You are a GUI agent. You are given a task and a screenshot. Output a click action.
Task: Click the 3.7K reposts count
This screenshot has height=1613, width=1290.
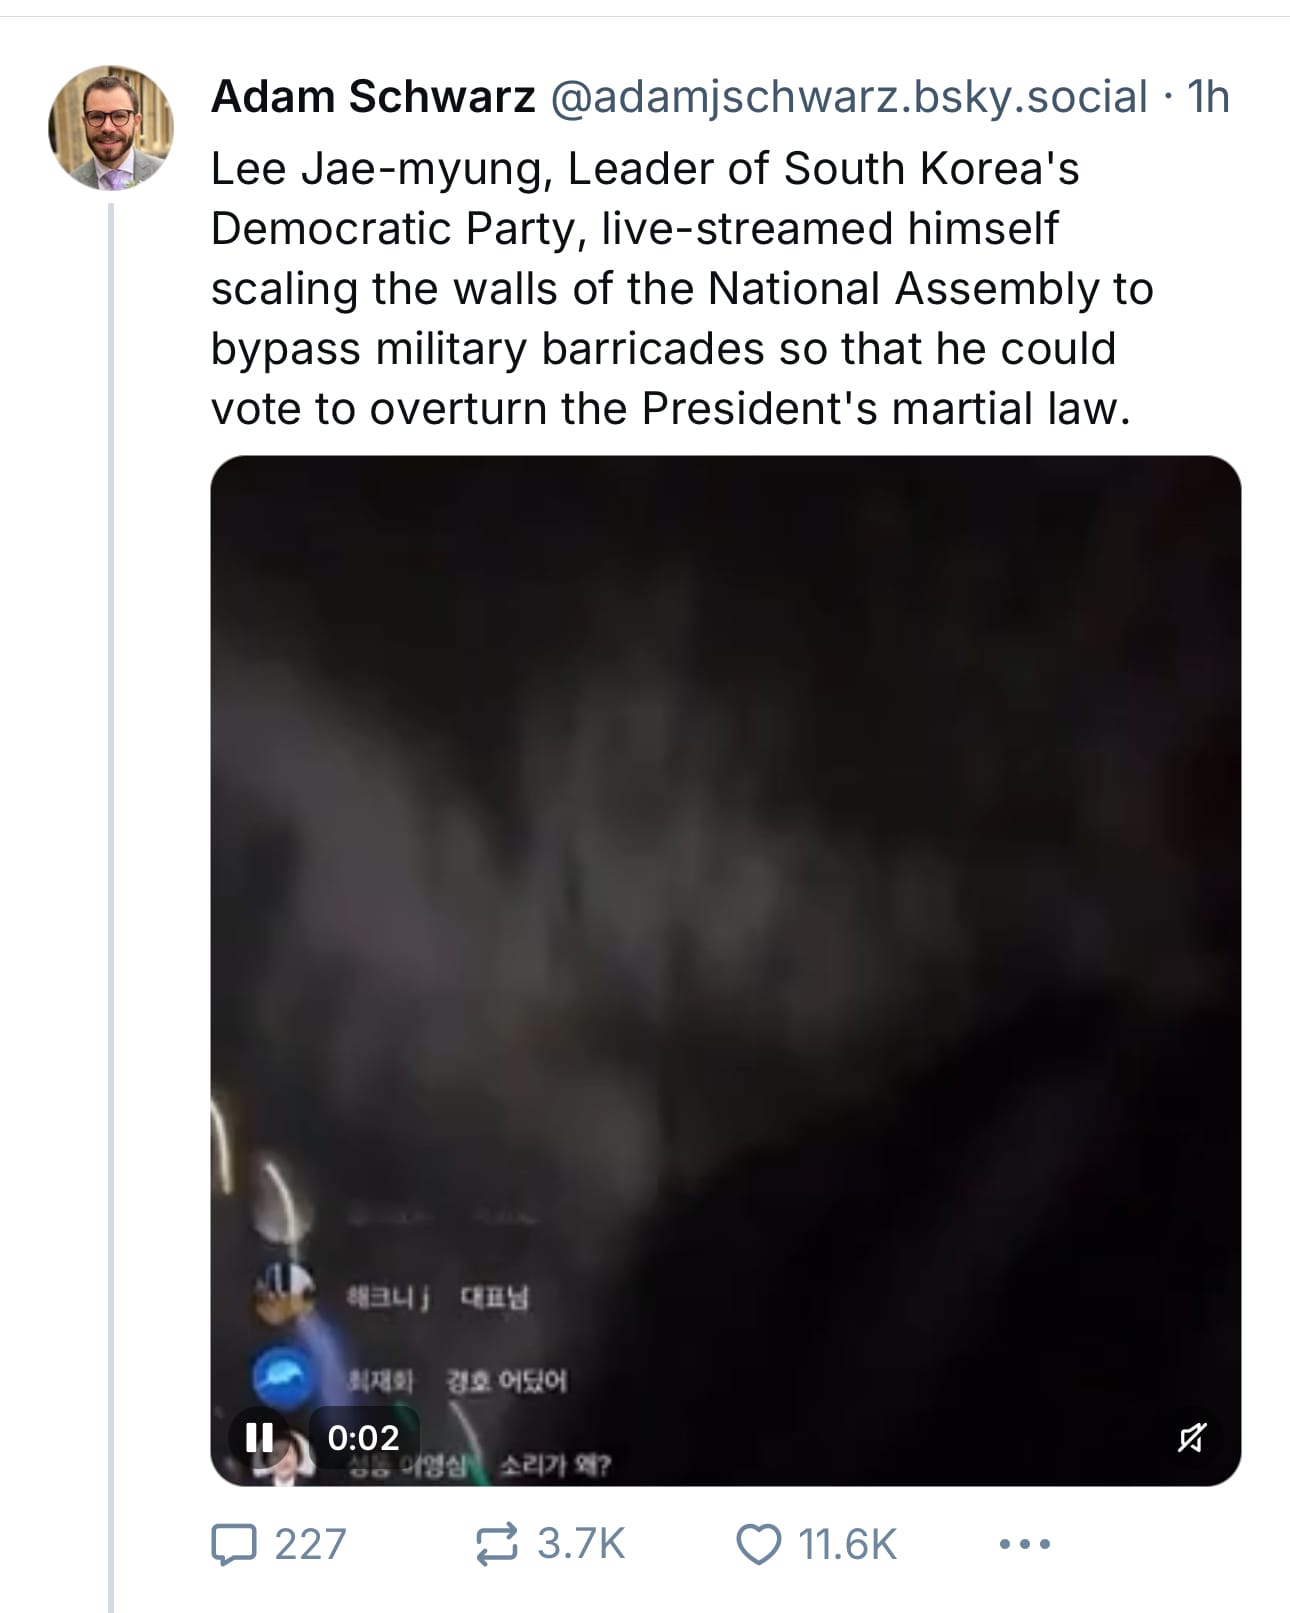click(581, 1544)
